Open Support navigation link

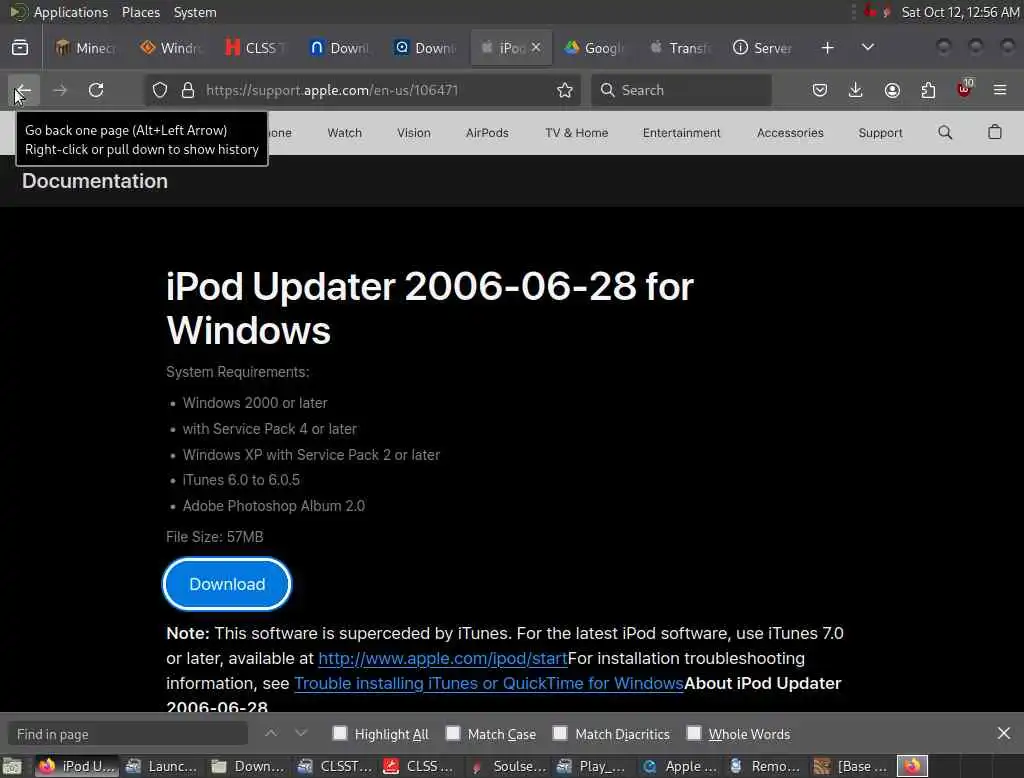(880, 133)
